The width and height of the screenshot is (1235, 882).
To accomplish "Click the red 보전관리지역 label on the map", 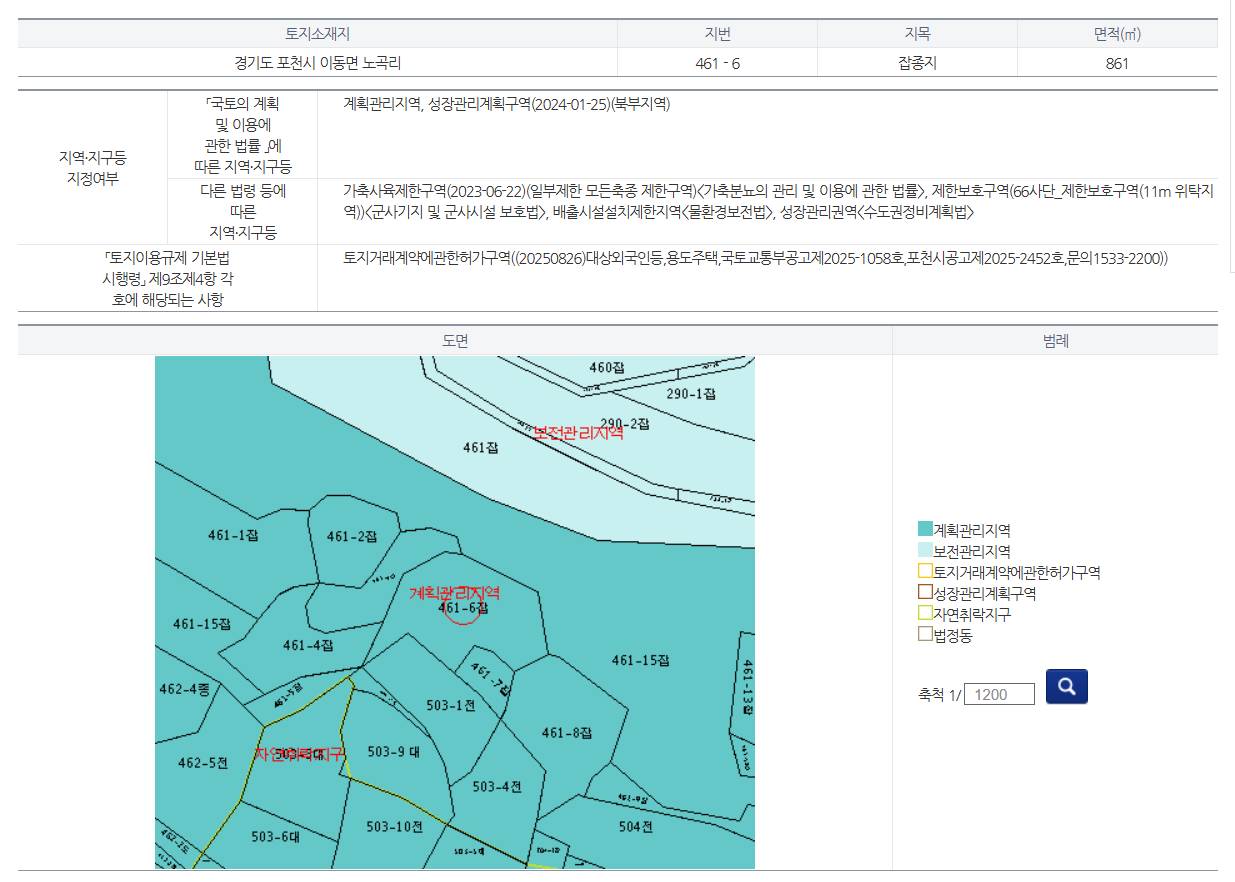I will 578,433.
